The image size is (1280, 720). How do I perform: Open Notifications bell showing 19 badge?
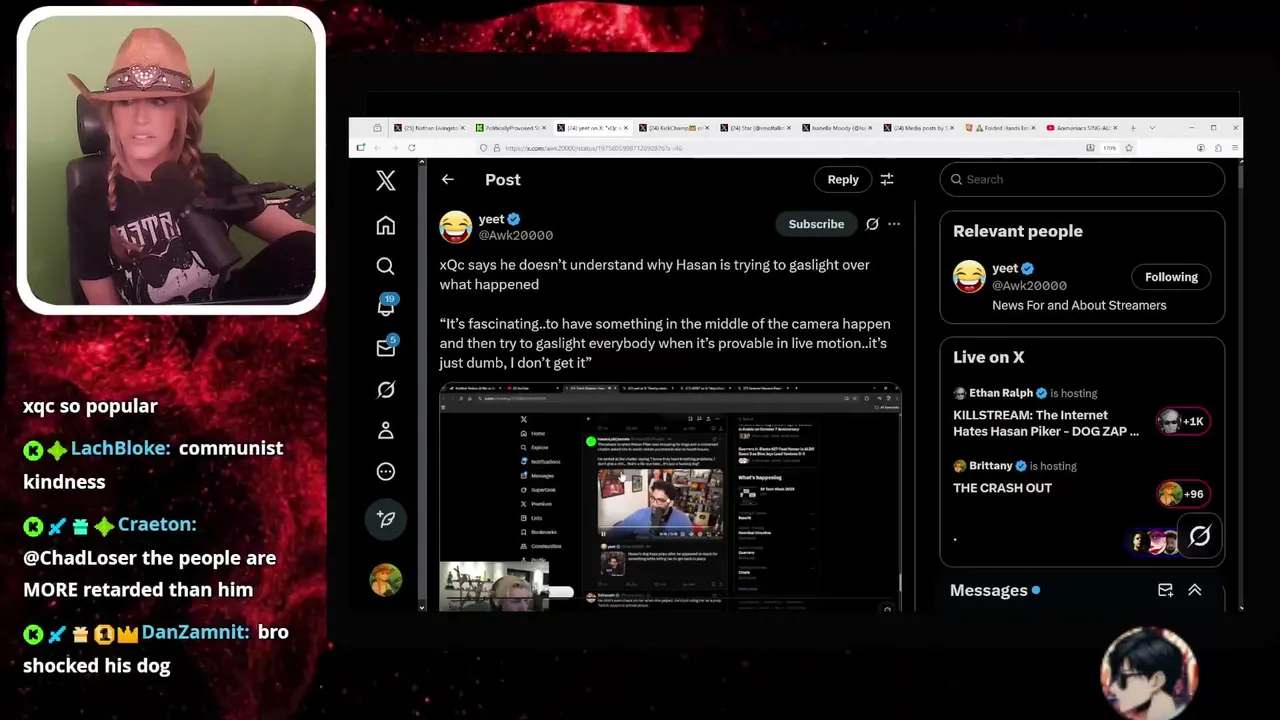[x=386, y=306]
